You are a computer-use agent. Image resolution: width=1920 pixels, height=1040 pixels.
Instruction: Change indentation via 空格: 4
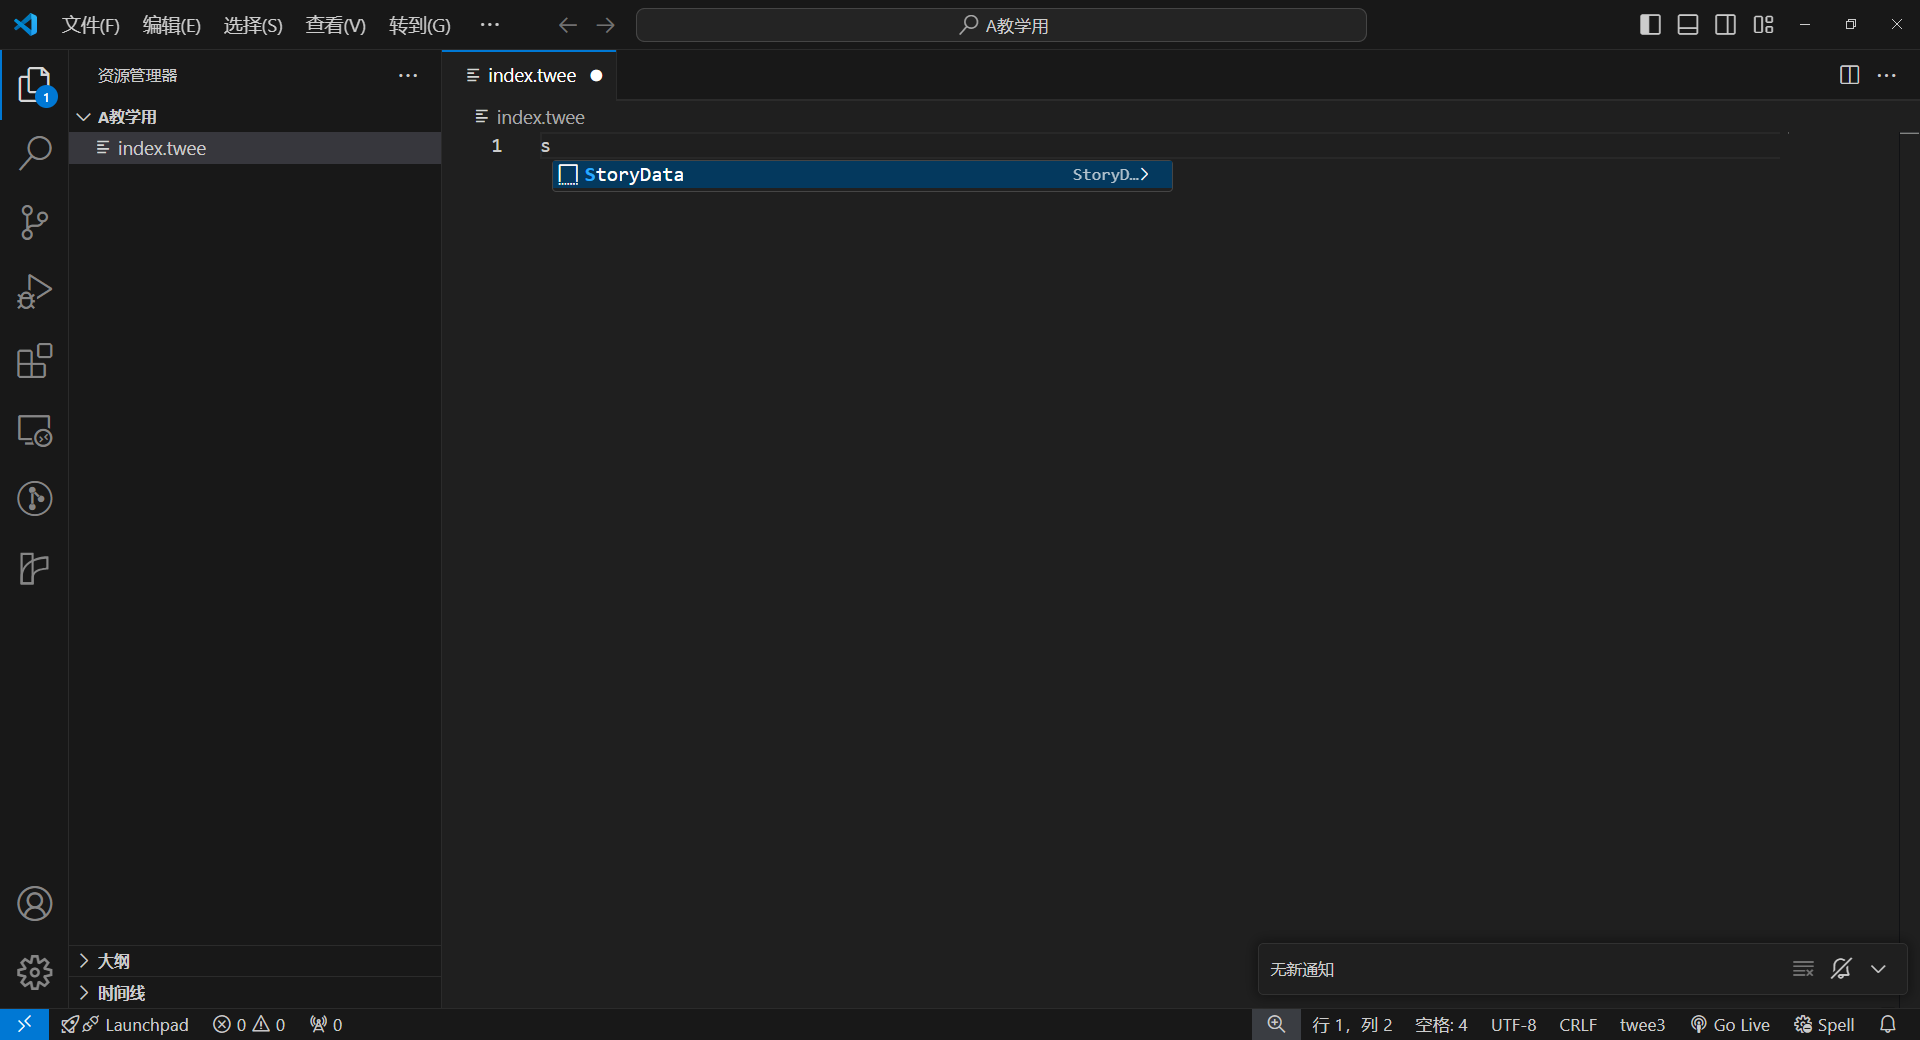(1441, 1024)
